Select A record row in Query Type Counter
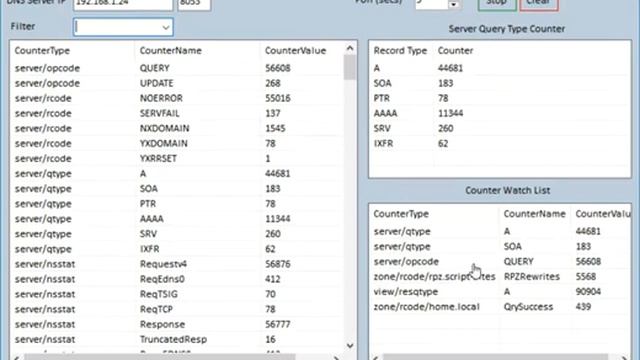 pos(500,68)
